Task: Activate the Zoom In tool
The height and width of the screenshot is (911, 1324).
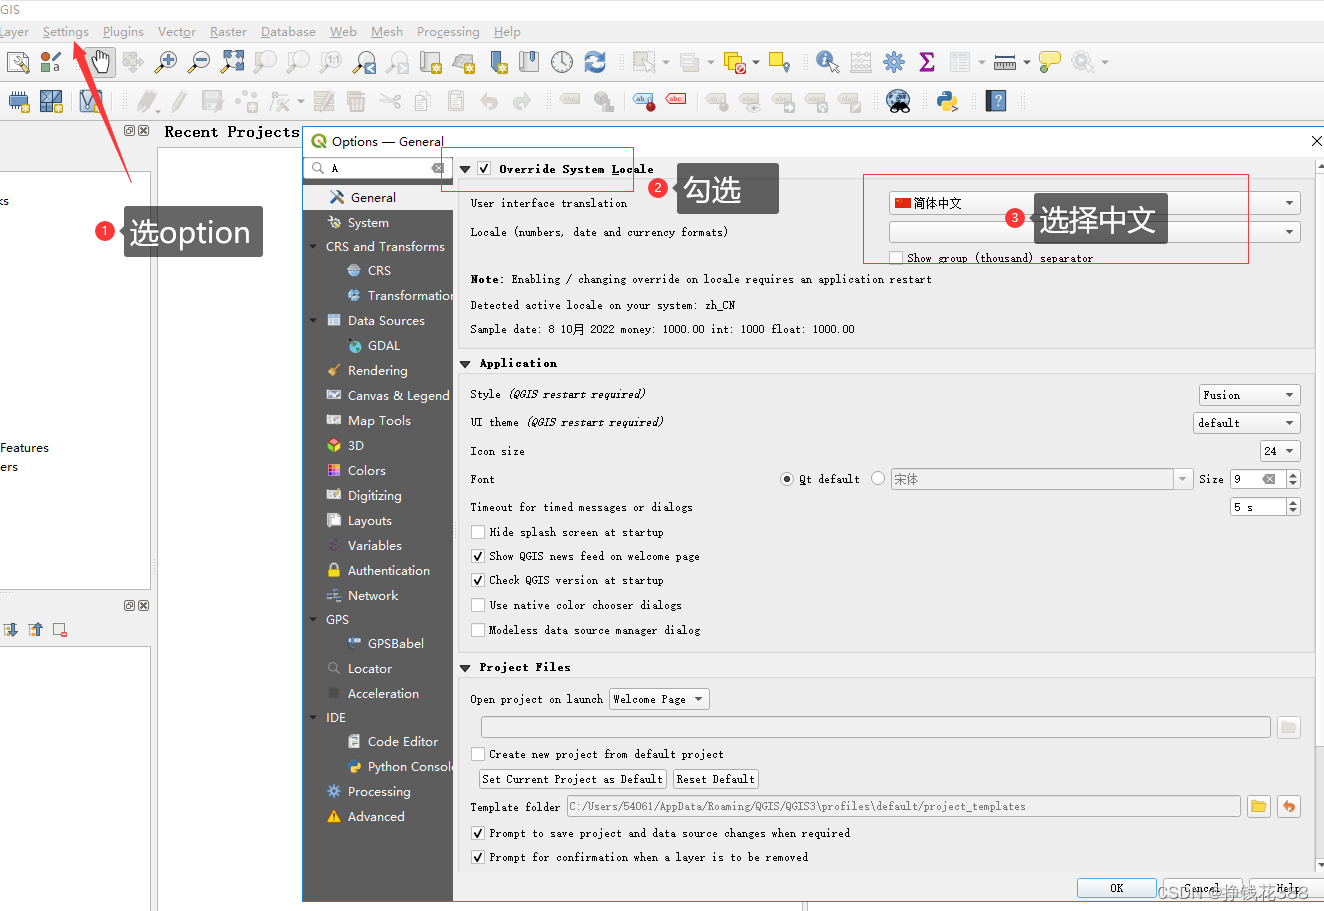Action: [168, 61]
